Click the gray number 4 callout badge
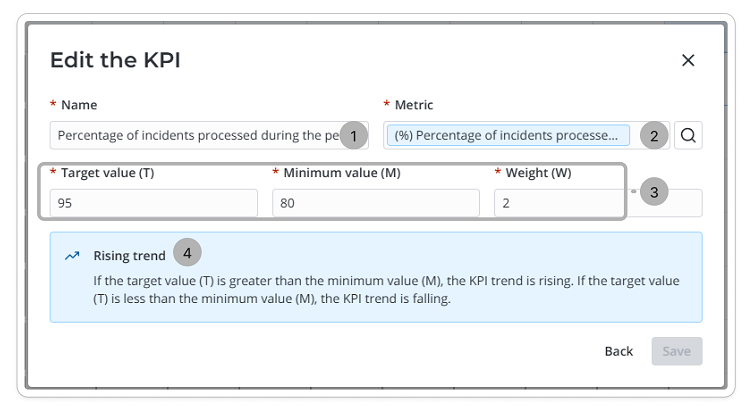 [188, 252]
